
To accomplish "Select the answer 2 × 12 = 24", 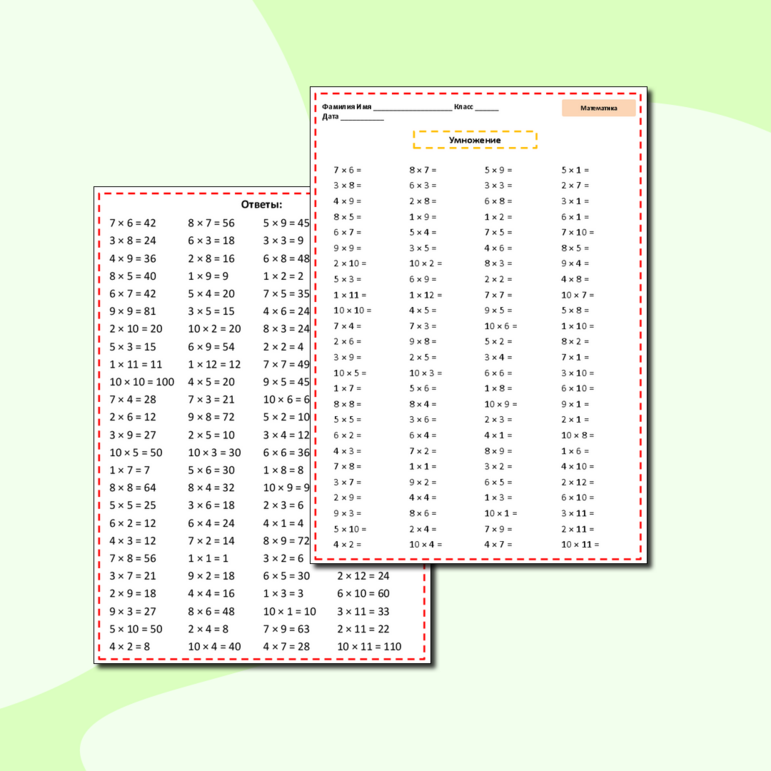I will coord(362,576).
